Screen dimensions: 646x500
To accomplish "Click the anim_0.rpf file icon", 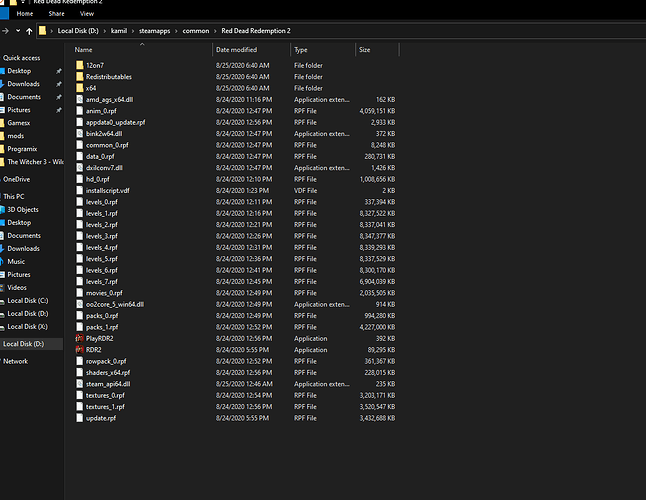I will (80, 111).
